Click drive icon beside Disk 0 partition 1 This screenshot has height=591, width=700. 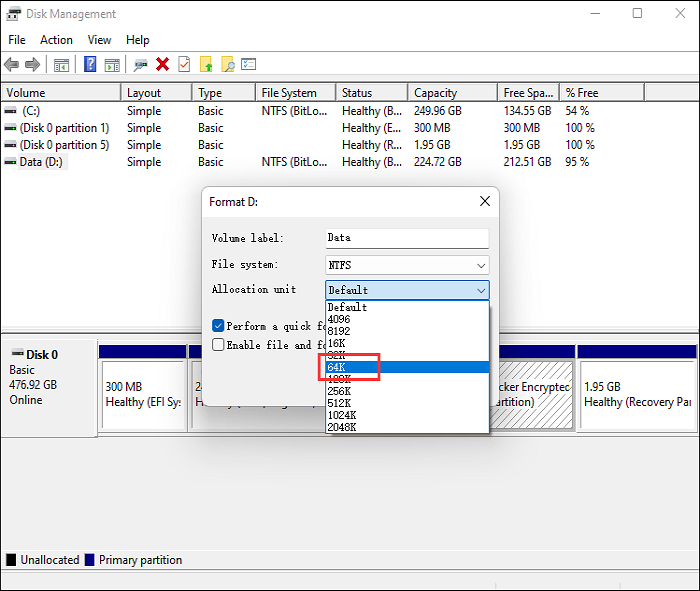(11, 128)
